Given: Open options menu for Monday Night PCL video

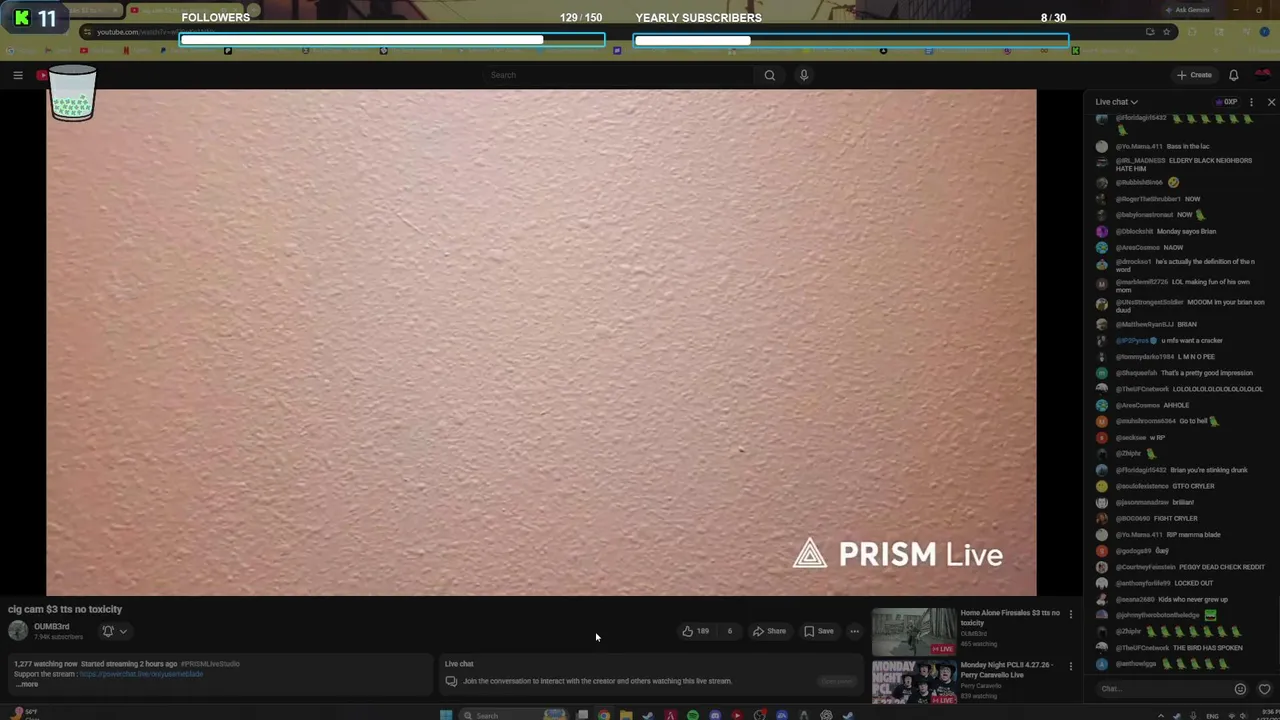Looking at the screenshot, I should 1070,666.
